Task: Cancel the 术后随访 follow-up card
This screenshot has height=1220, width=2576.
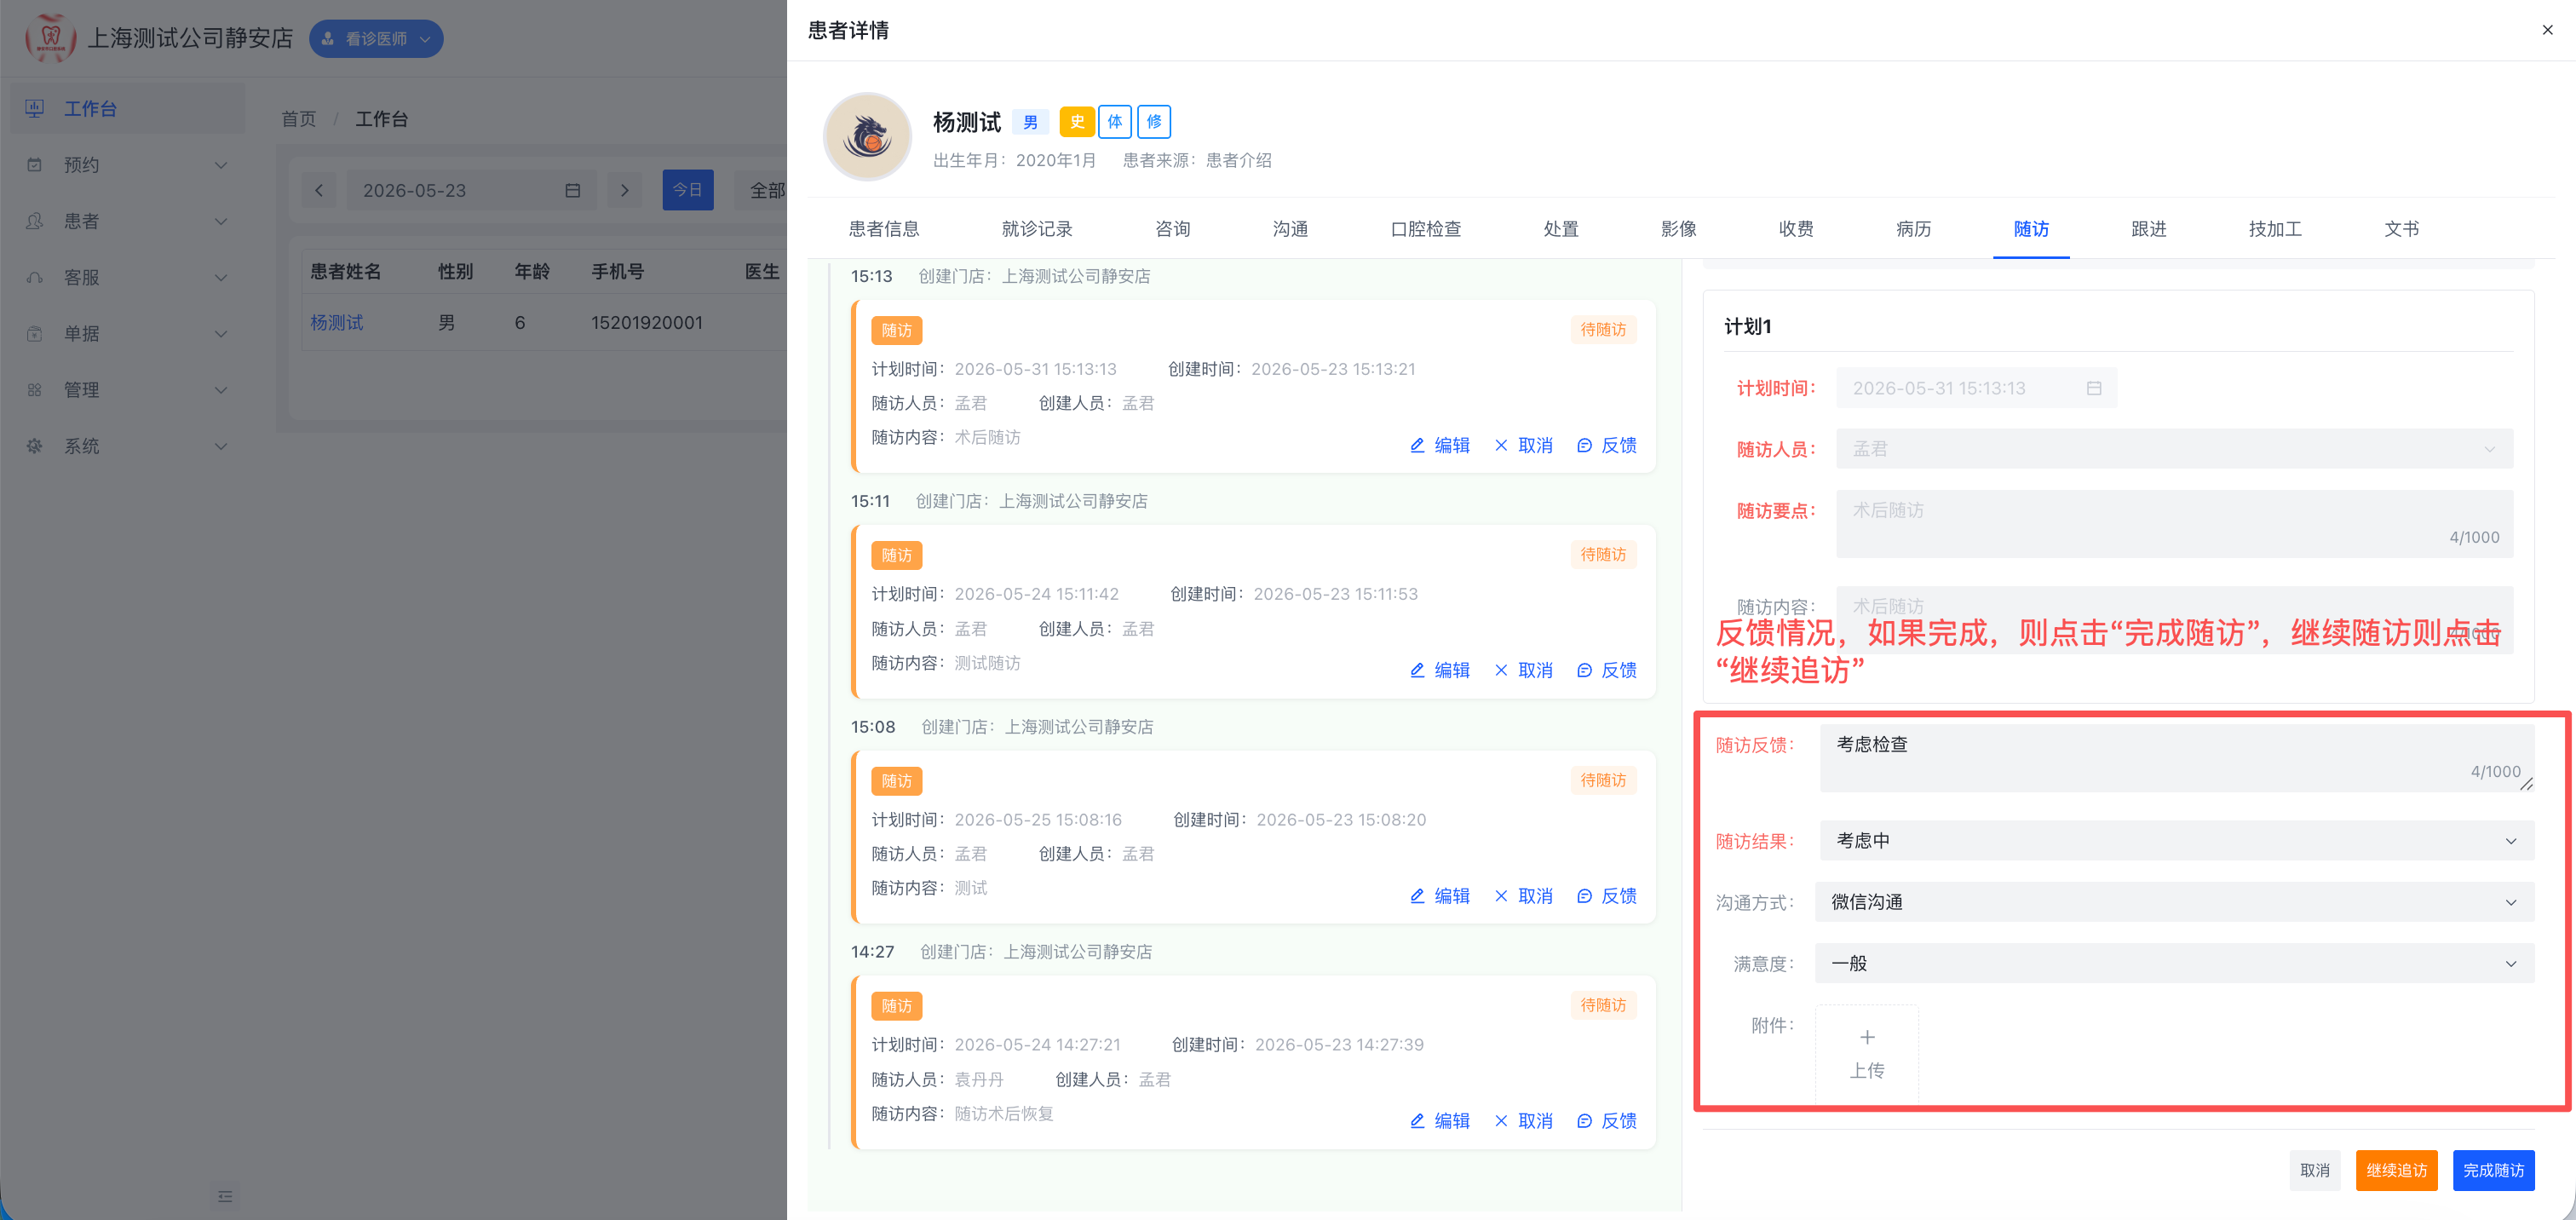Action: (x=1524, y=445)
